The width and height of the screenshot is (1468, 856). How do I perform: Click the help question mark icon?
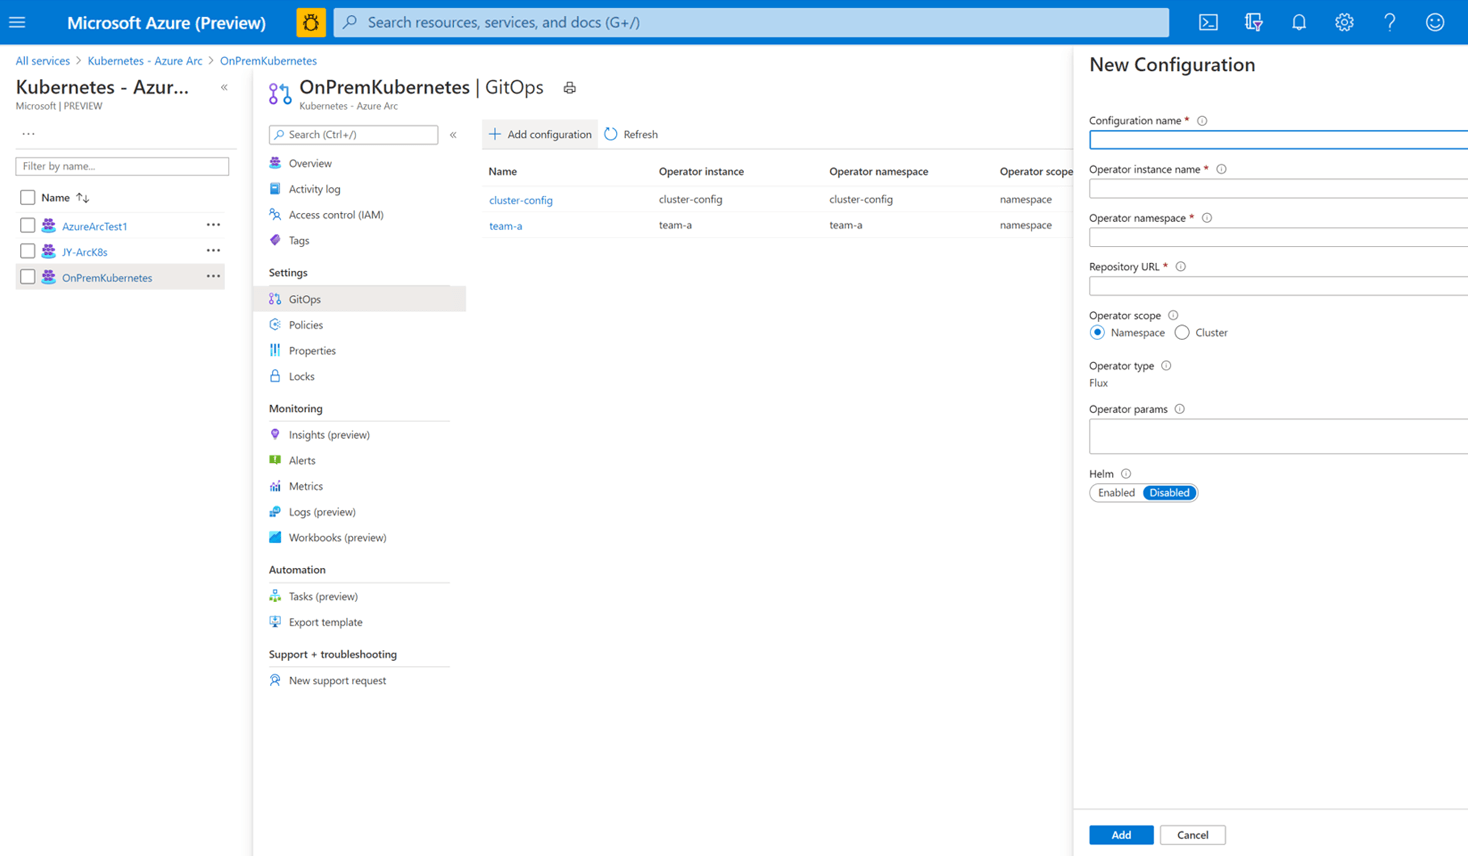(x=1389, y=22)
